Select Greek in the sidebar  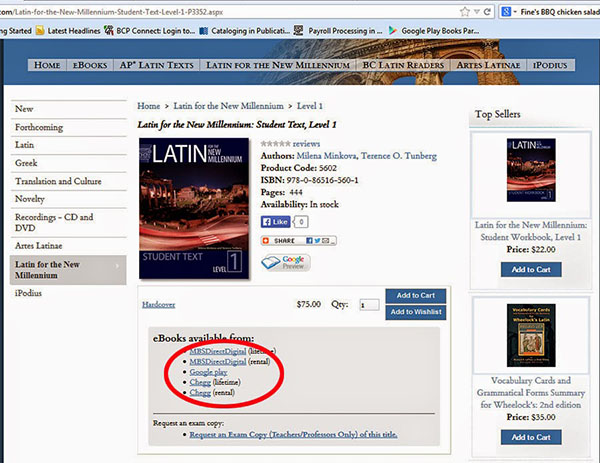(68, 163)
